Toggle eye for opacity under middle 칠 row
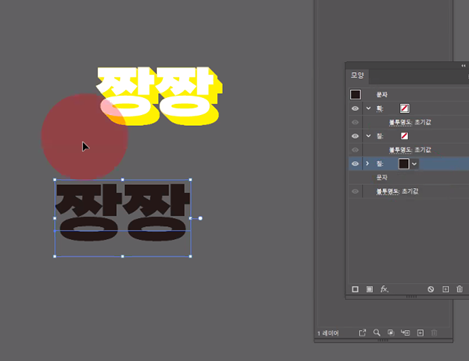The image size is (469, 361). coord(355,150)
